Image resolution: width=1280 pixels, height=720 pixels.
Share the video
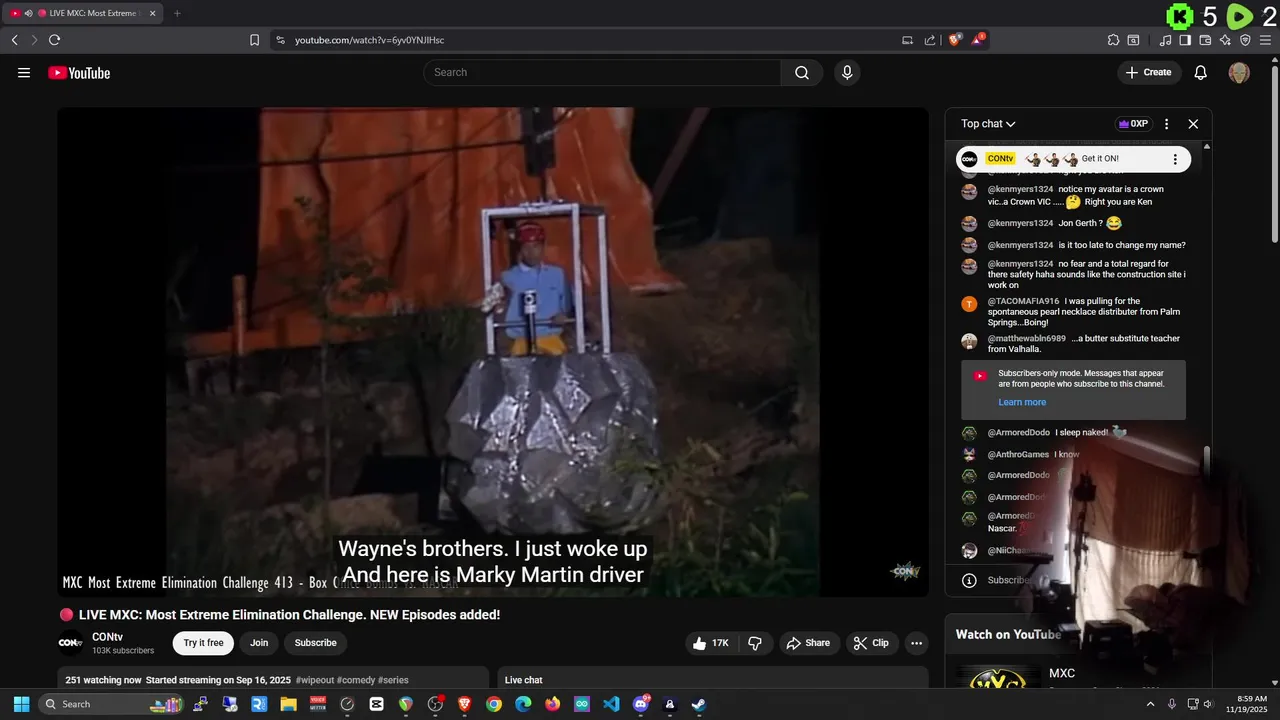(x=808, y=643)
